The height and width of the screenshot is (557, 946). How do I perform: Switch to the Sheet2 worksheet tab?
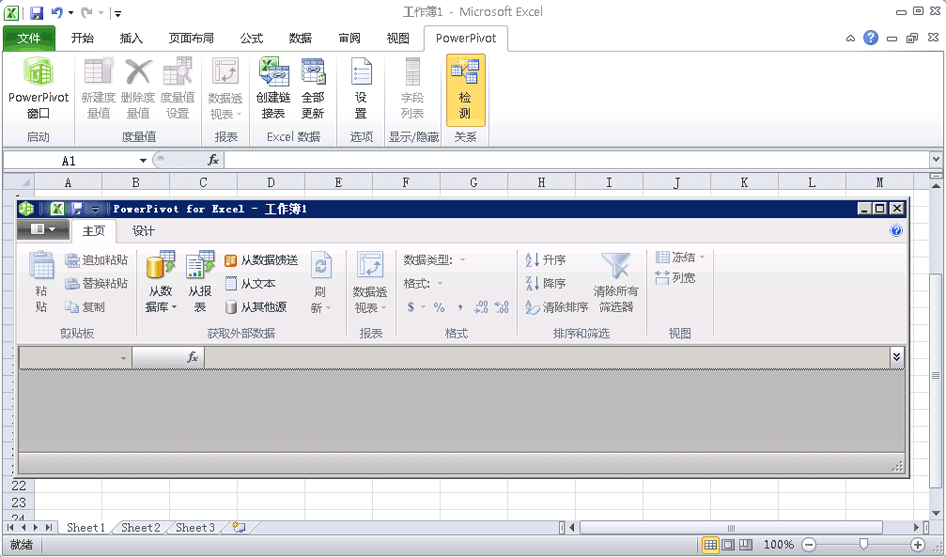(x=141, y=527)
